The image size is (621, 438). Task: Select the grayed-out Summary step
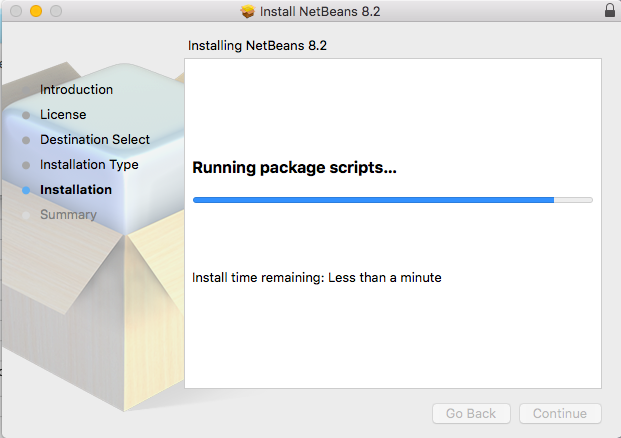[68, 215]
